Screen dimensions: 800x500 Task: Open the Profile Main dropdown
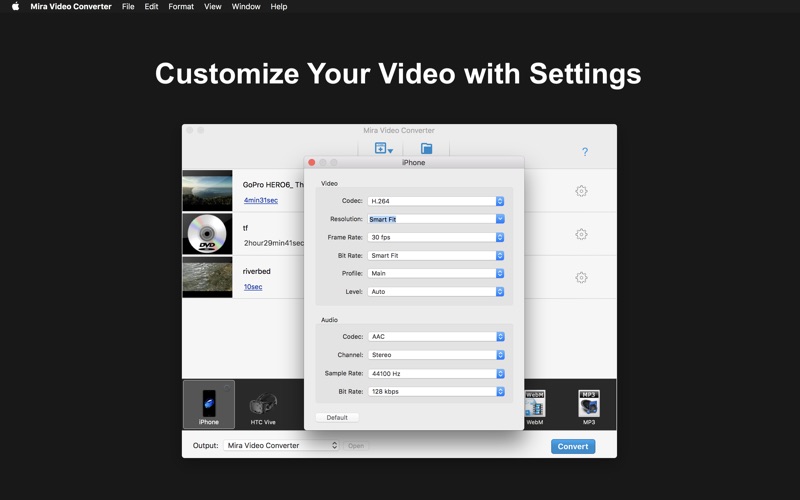436,273
